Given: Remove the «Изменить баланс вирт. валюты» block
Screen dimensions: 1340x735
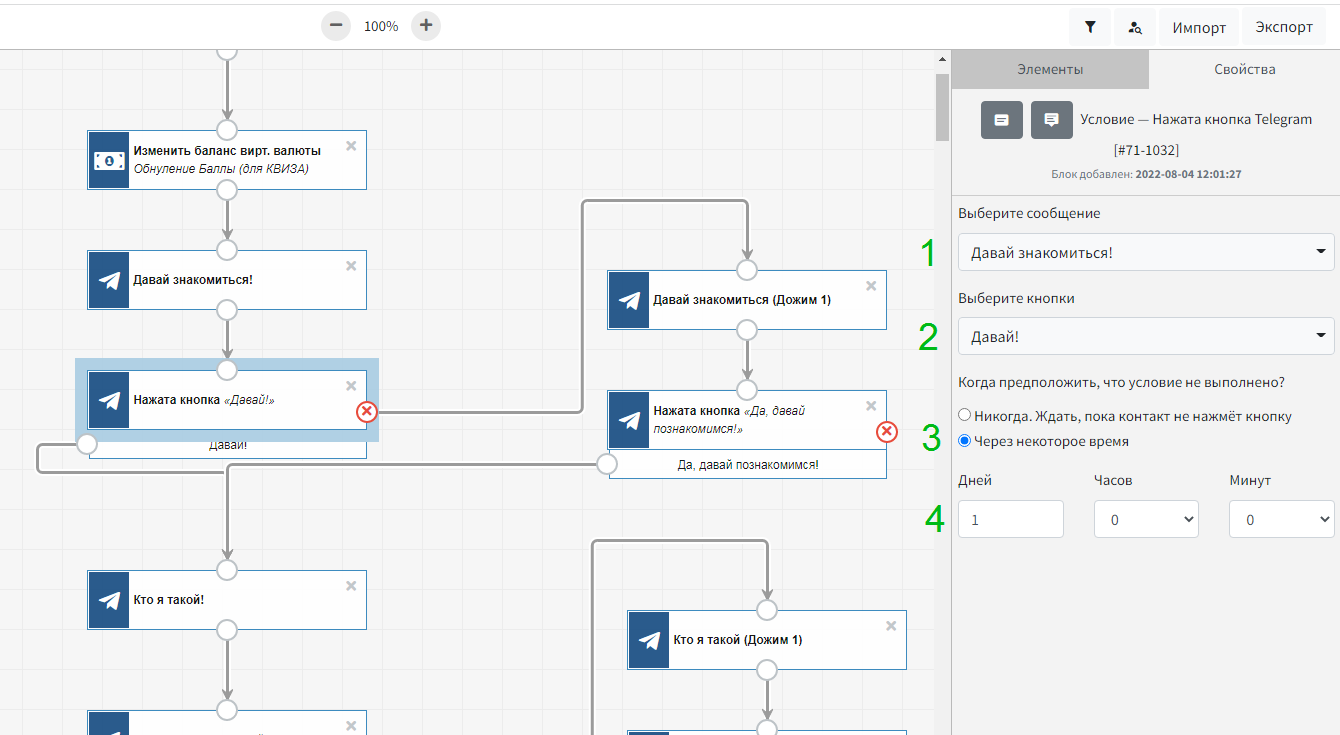Looking at the screenshot, I should 351,146.
